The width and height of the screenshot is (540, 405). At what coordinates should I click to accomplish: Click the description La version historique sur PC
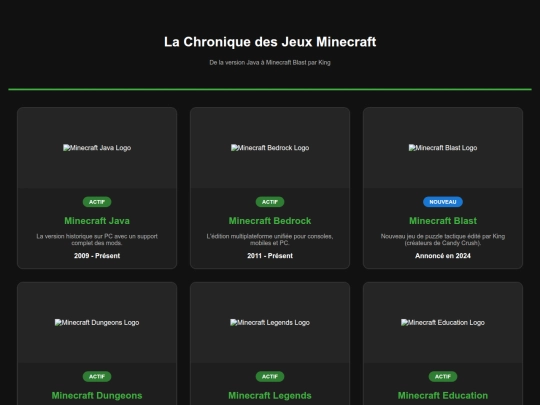coord(97,240)
